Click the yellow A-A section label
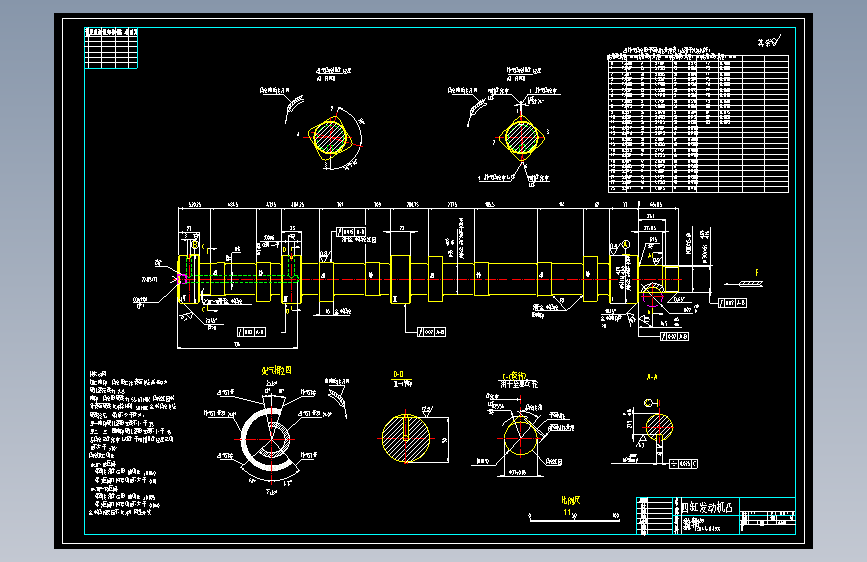This screenshot has height=562, width=867. click(652, 377)
